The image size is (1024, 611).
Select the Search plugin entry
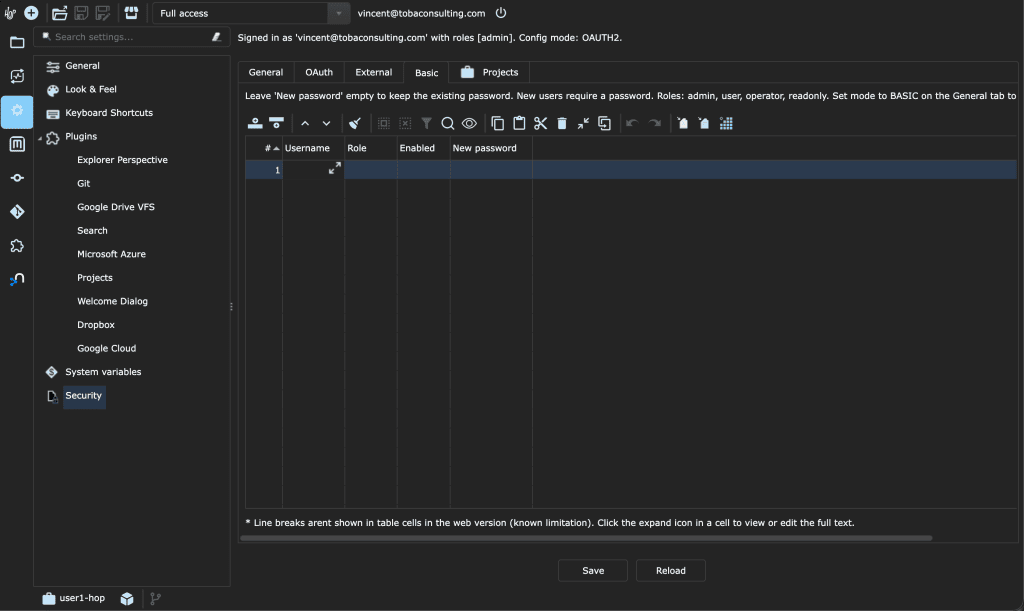click(92, 230)
